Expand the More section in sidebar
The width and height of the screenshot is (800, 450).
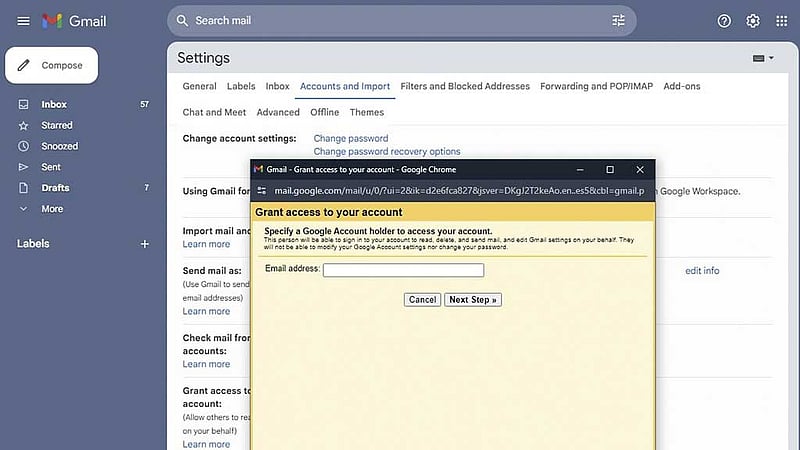(52, 209)
